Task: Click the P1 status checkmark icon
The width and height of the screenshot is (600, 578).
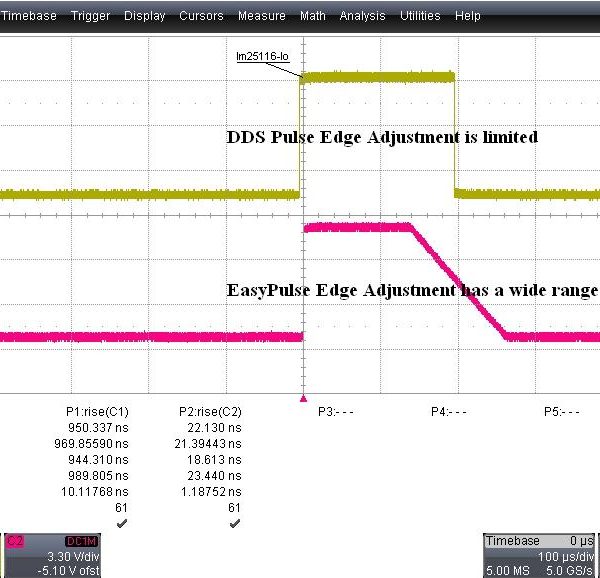Action: [122, 522]
